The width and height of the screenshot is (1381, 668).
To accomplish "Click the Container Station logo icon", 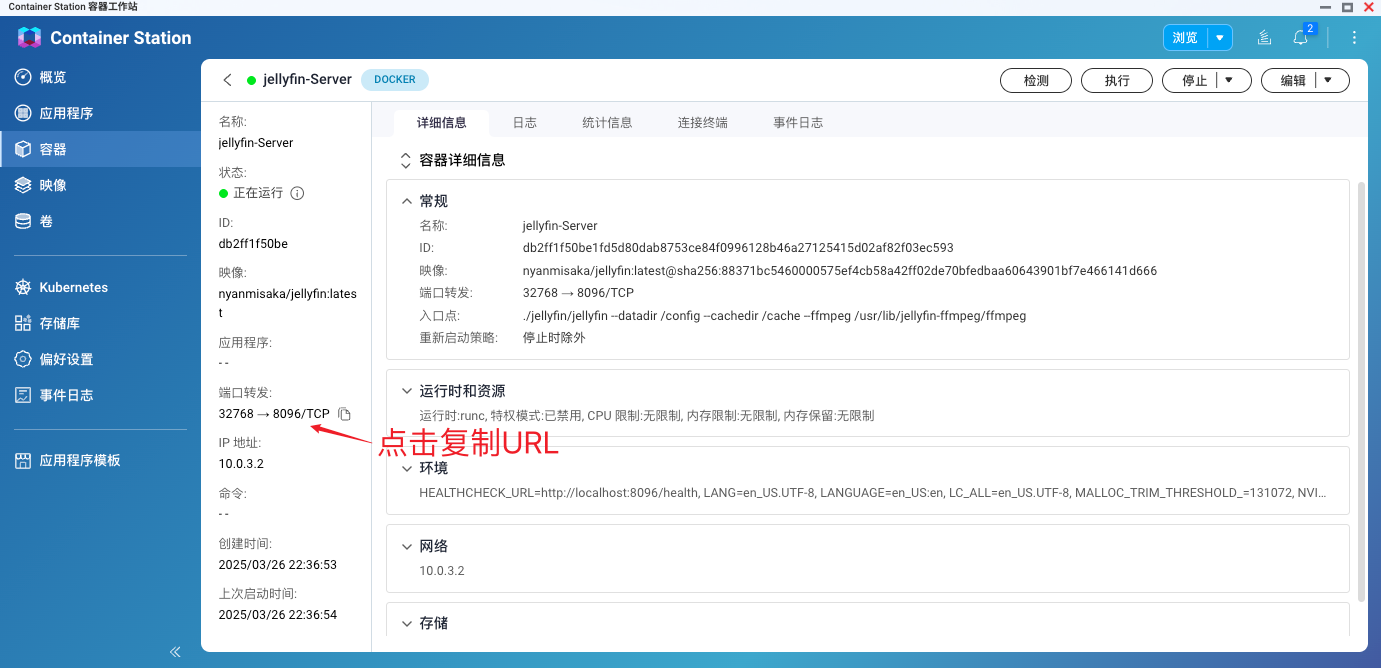I will click(29, 38).
